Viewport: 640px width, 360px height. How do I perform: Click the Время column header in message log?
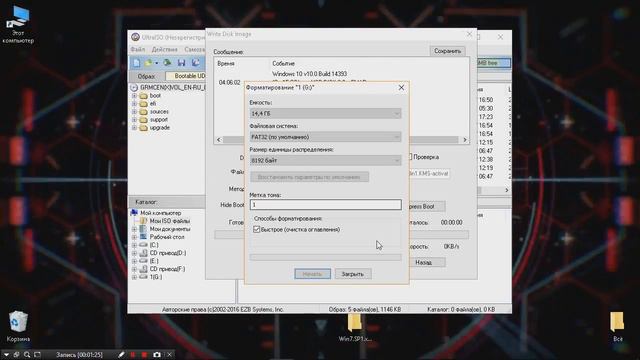point(226,64)
